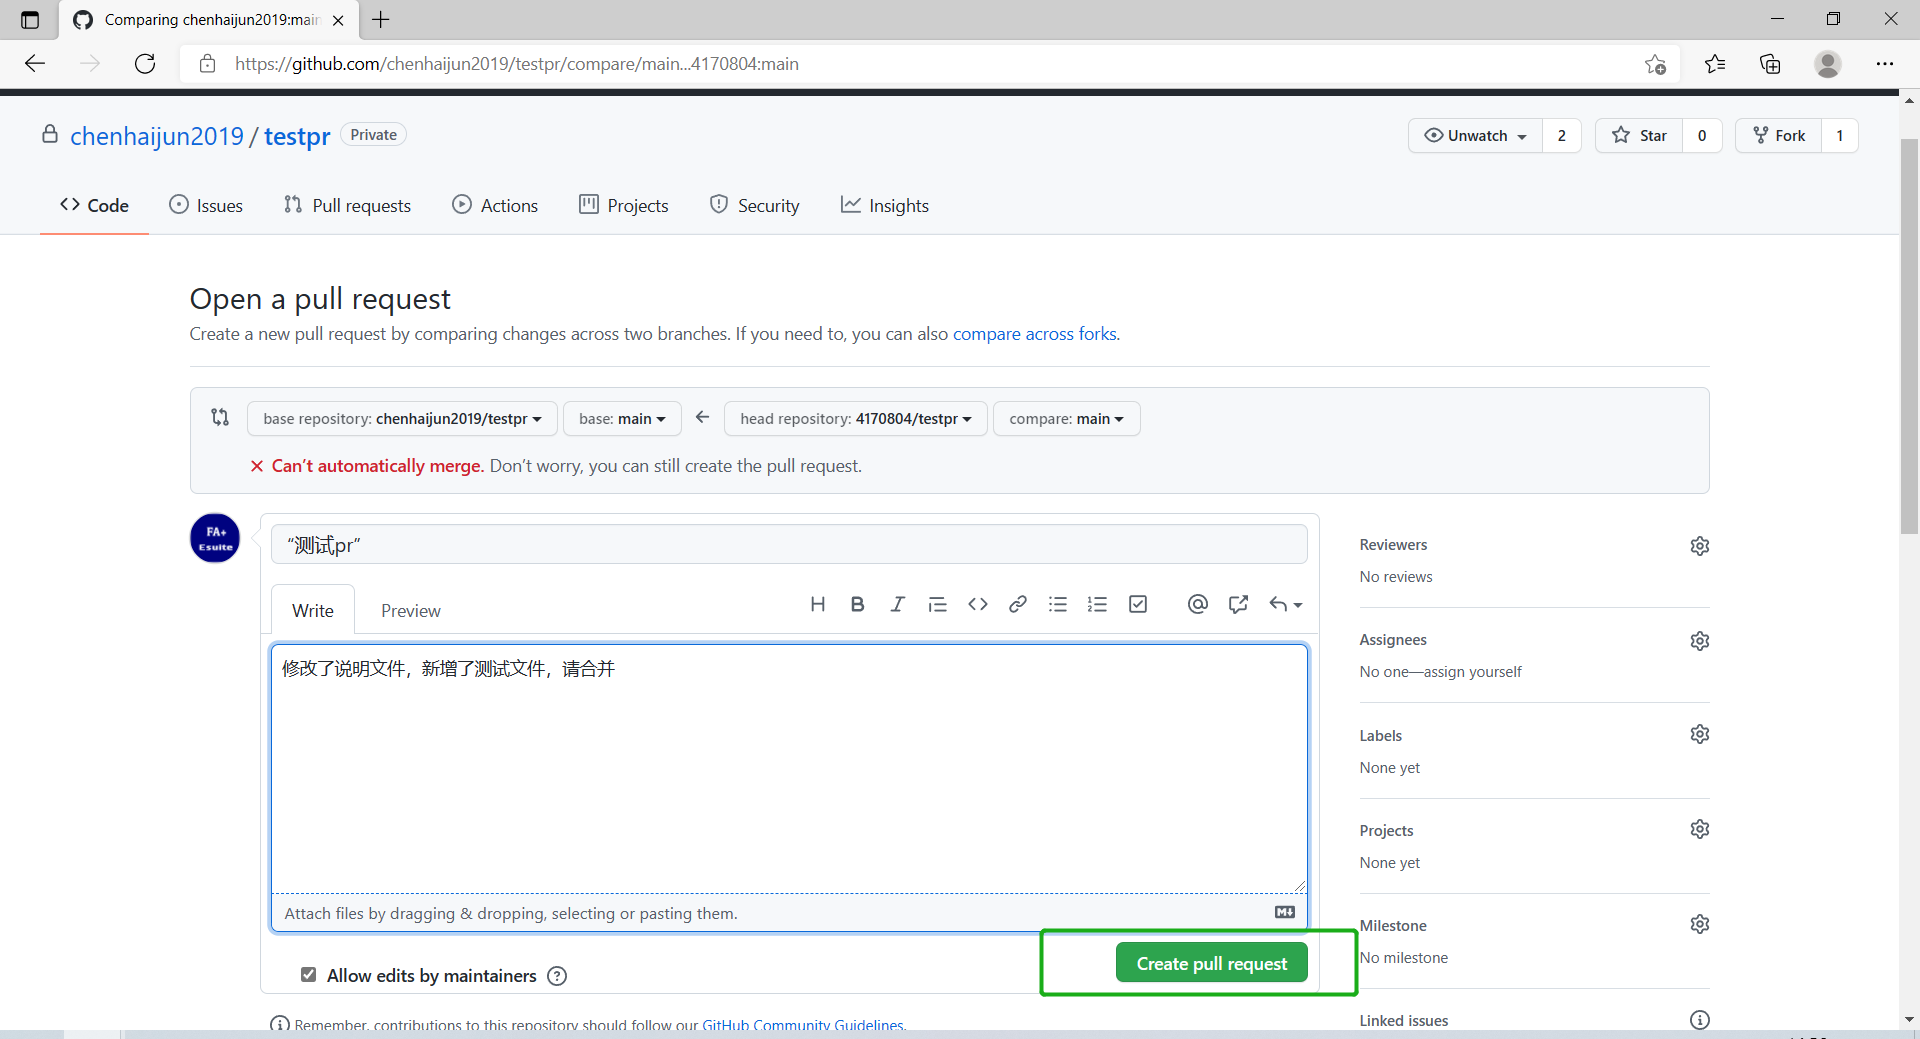This screenshot has width=1920, height=1039.
Task: Click the pull request title field
Action: (789, 545)
